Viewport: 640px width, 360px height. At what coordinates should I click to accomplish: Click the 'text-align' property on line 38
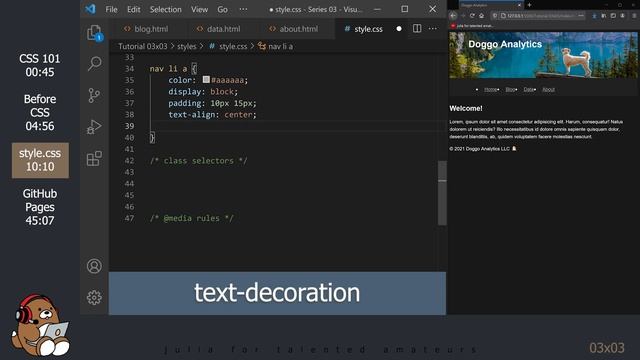(x=191, y=115)
